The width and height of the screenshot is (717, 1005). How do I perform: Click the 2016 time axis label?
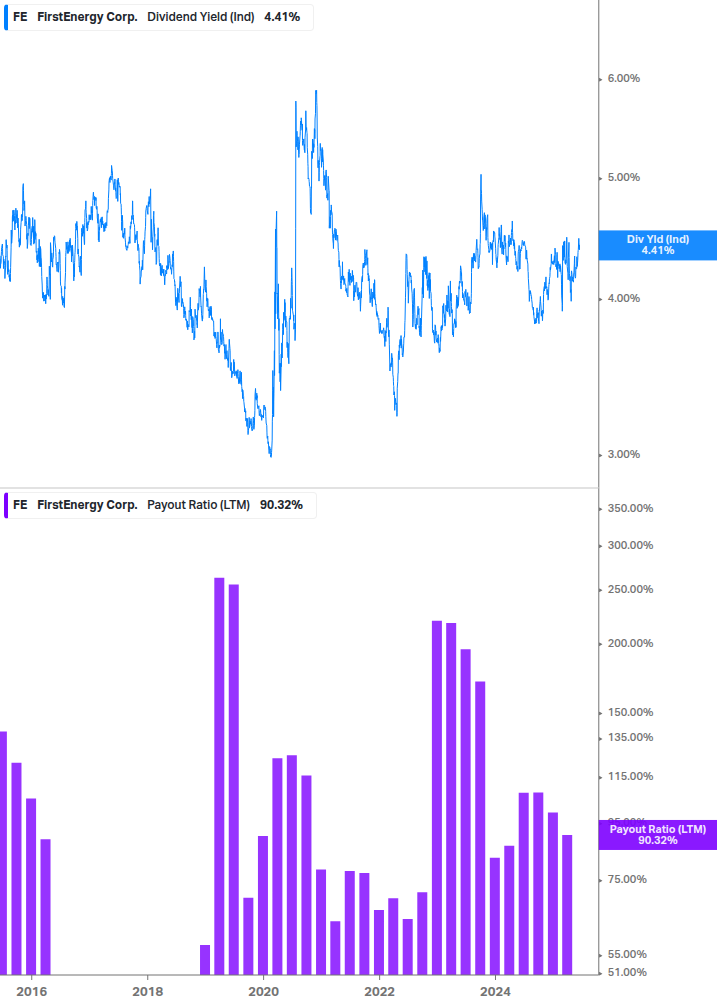pyautogui.click(x=31, y=992)
